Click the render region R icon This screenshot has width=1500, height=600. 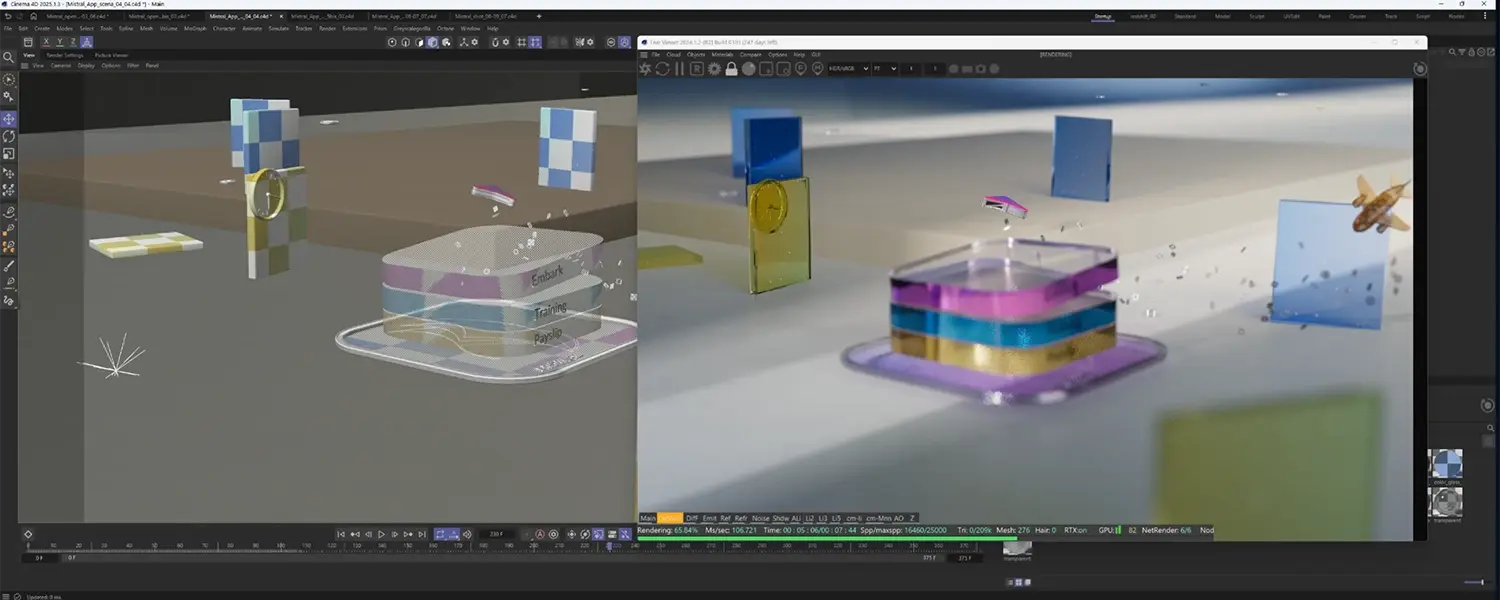click(697, 69)
